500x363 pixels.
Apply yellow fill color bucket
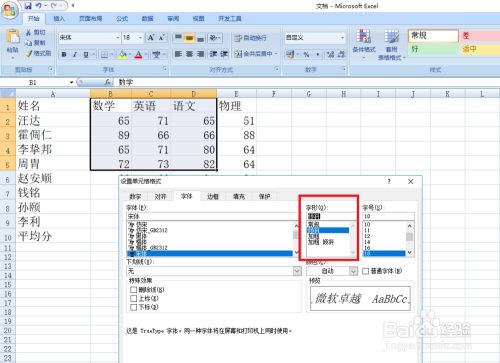(122, 54)
